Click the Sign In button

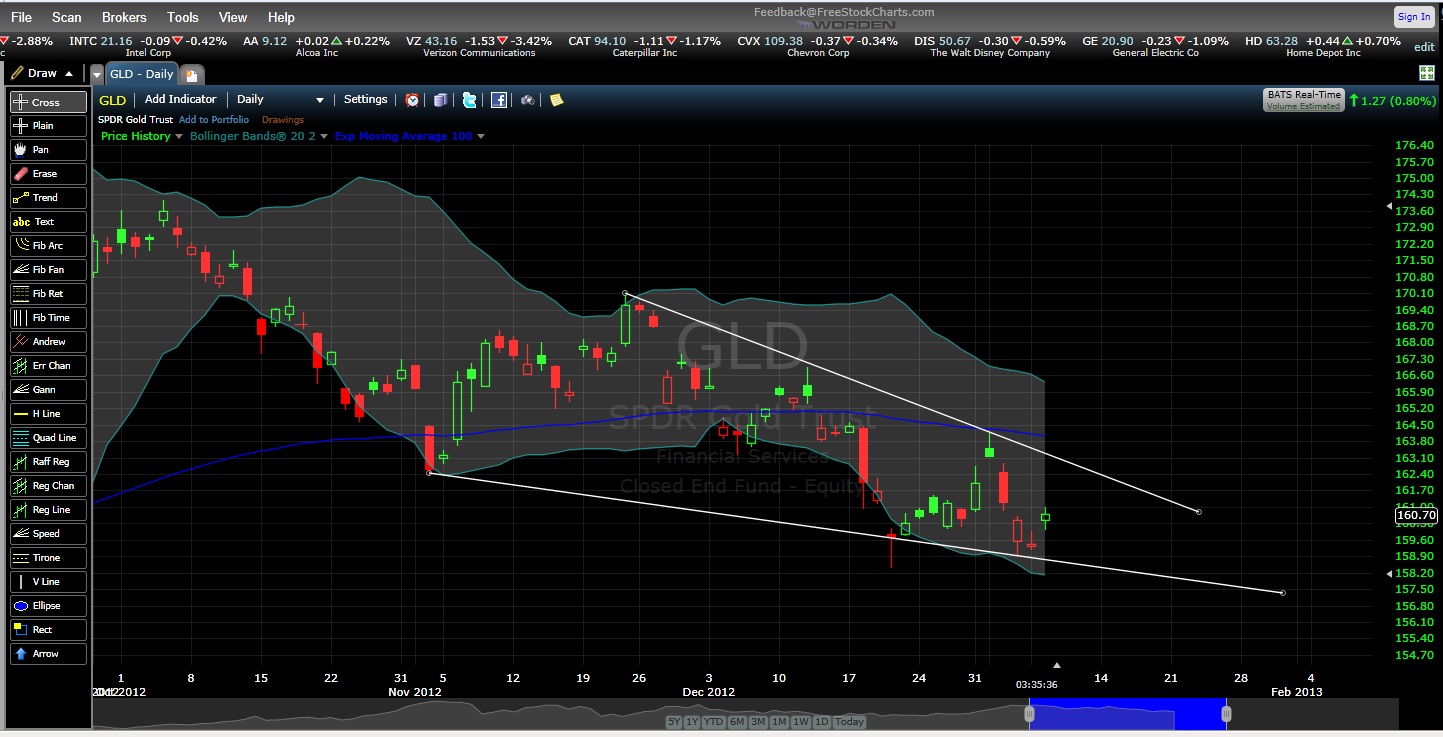1414,16
